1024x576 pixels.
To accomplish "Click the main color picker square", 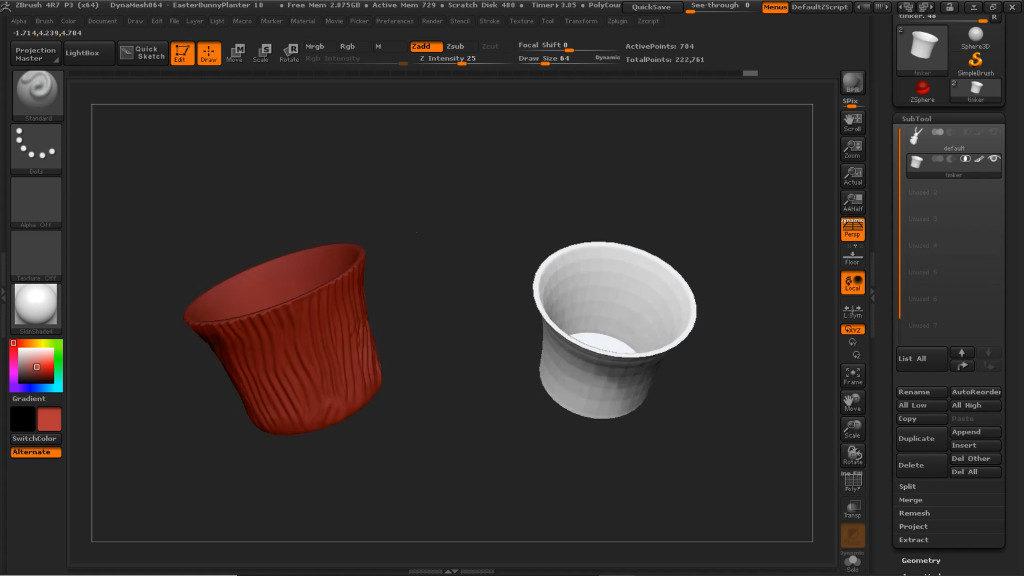I will pos(37,366).
